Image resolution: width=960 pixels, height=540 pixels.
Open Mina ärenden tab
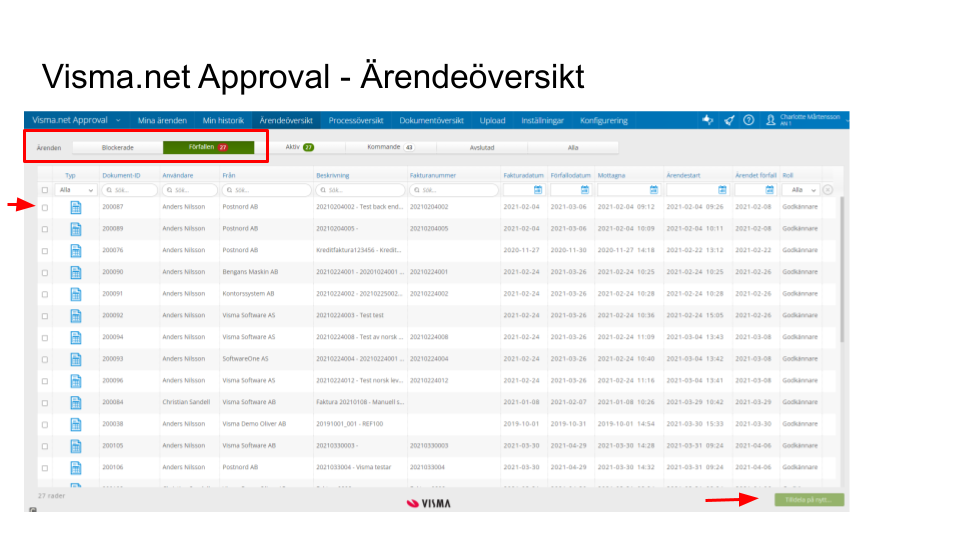(162, 120)
